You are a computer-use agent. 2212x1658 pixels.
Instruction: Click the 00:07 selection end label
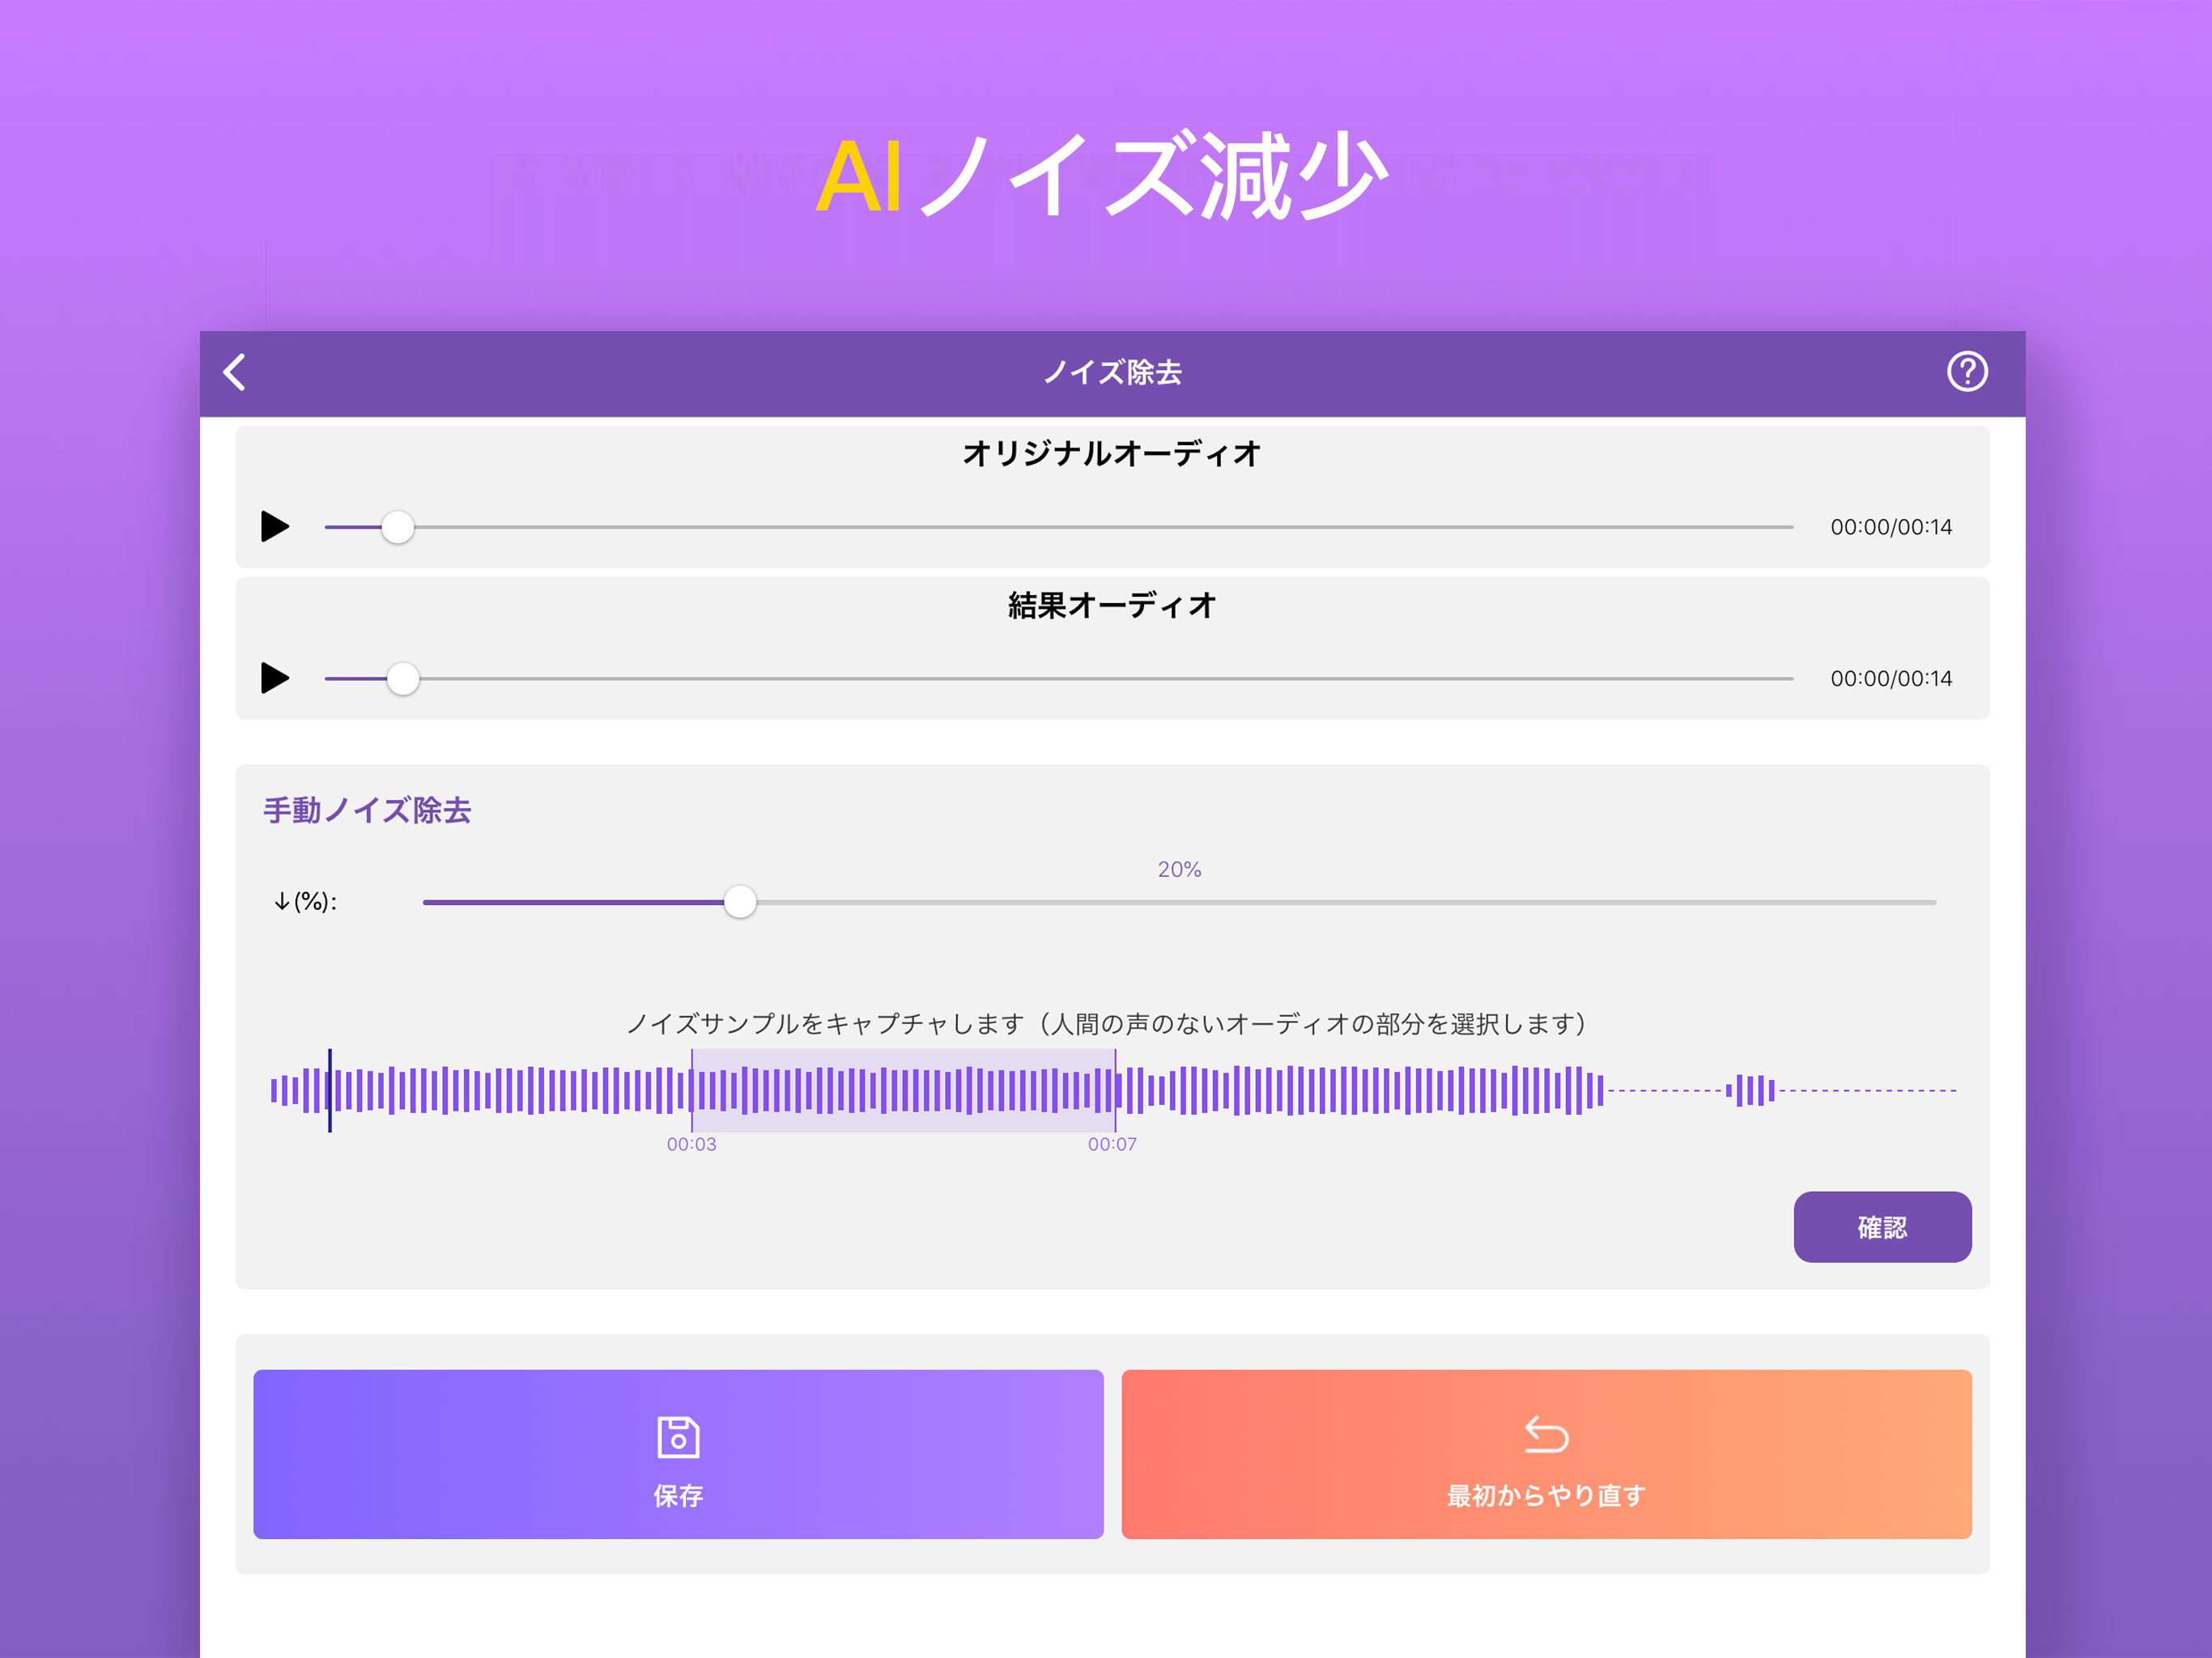1113,1145
